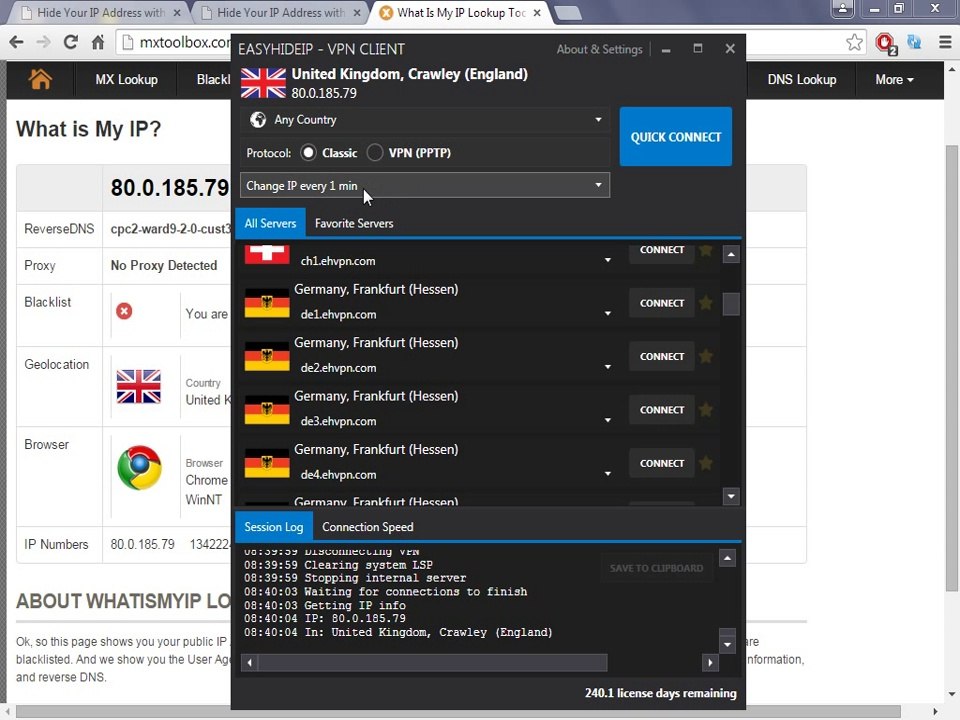The image size is (960, 720).
Task: Switch to the All Servers tab
Action: pos(270,223)
